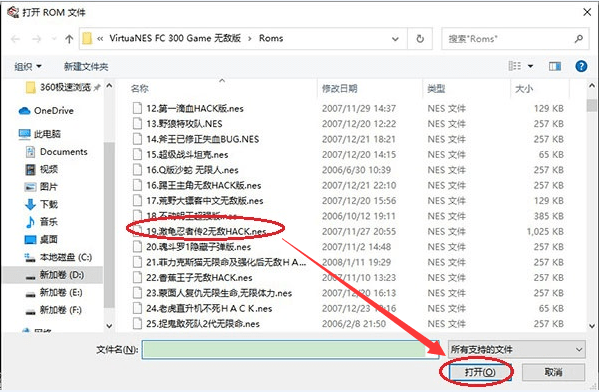Toggle the preview pane icon

[555, 66]
